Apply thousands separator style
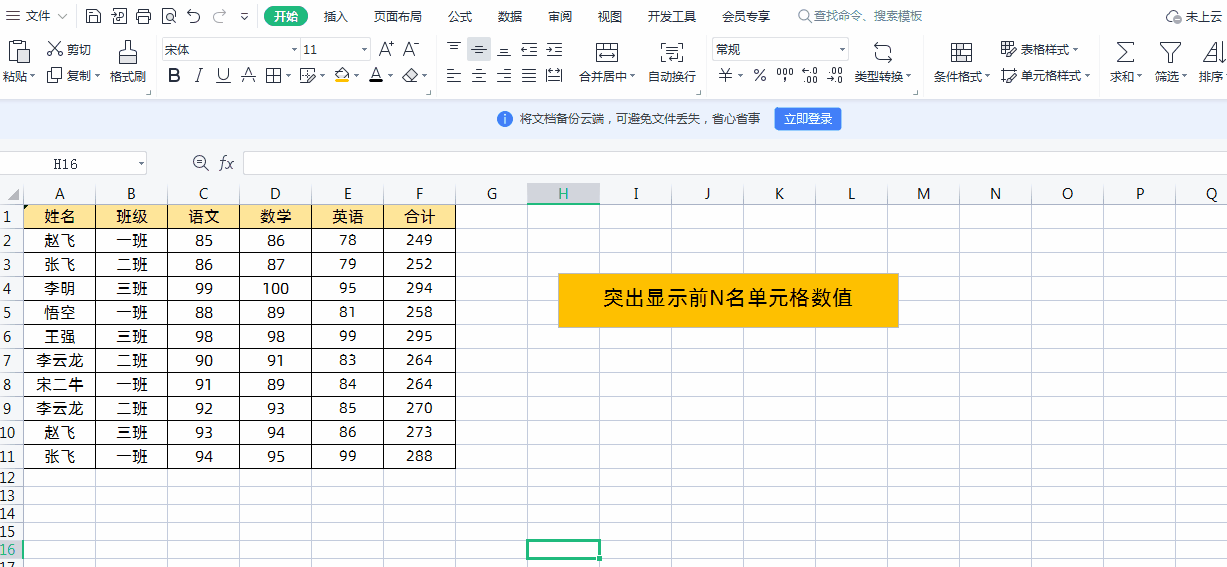1227x567 pixels. pos(785,75)
